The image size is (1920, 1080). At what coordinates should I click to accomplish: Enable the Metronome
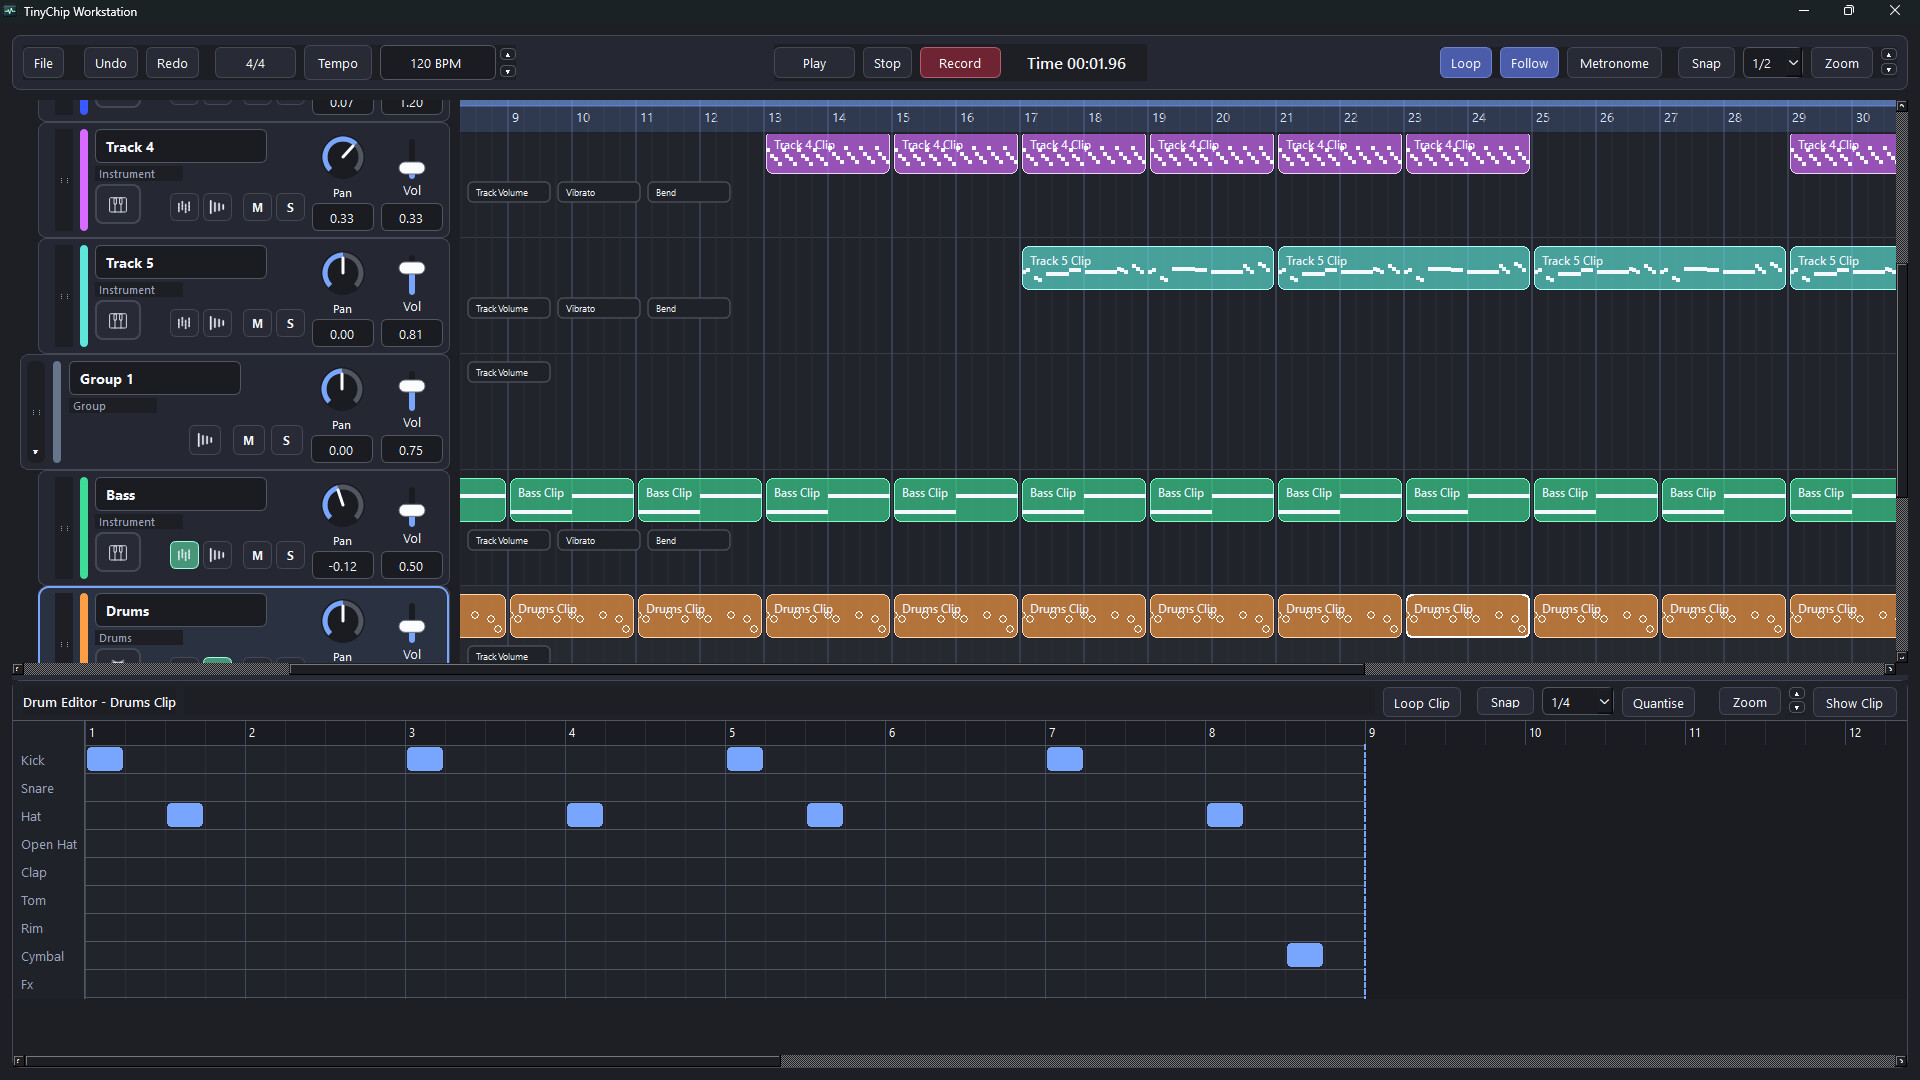click(x=1614, y=63)
